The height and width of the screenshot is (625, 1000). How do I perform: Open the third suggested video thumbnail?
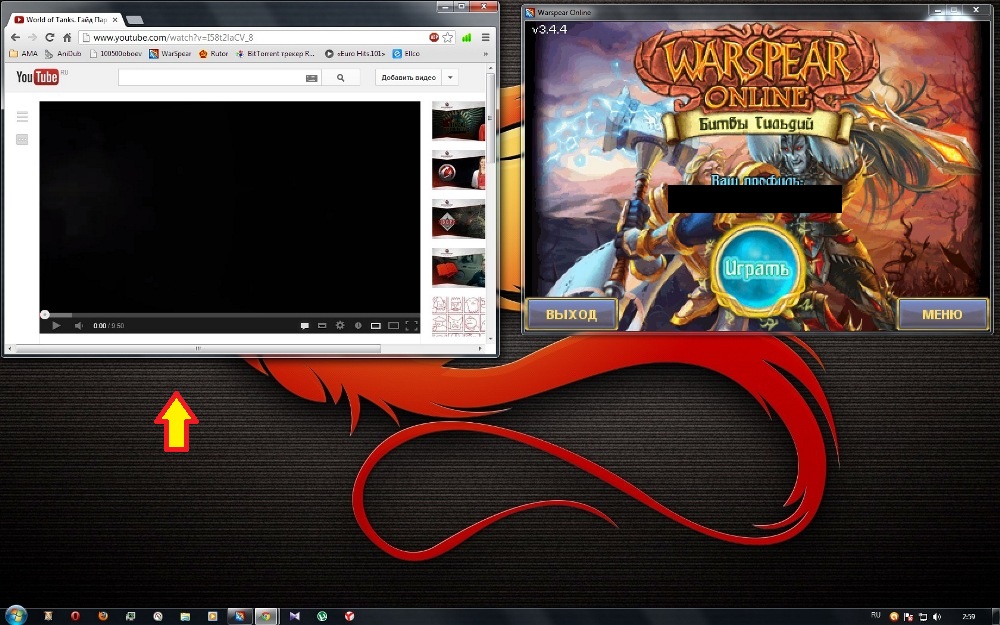click(x=459, y=219)
